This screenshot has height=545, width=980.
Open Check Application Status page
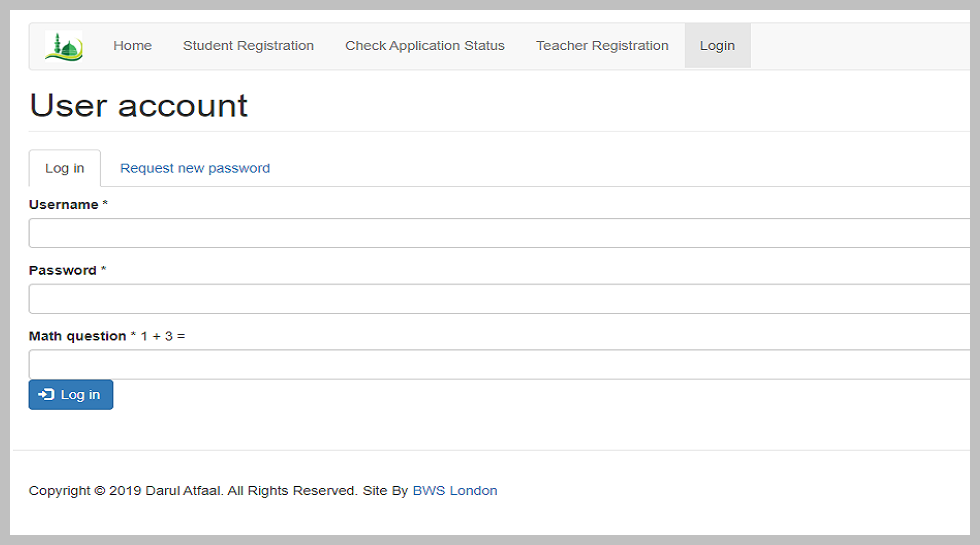click(425, 46)
